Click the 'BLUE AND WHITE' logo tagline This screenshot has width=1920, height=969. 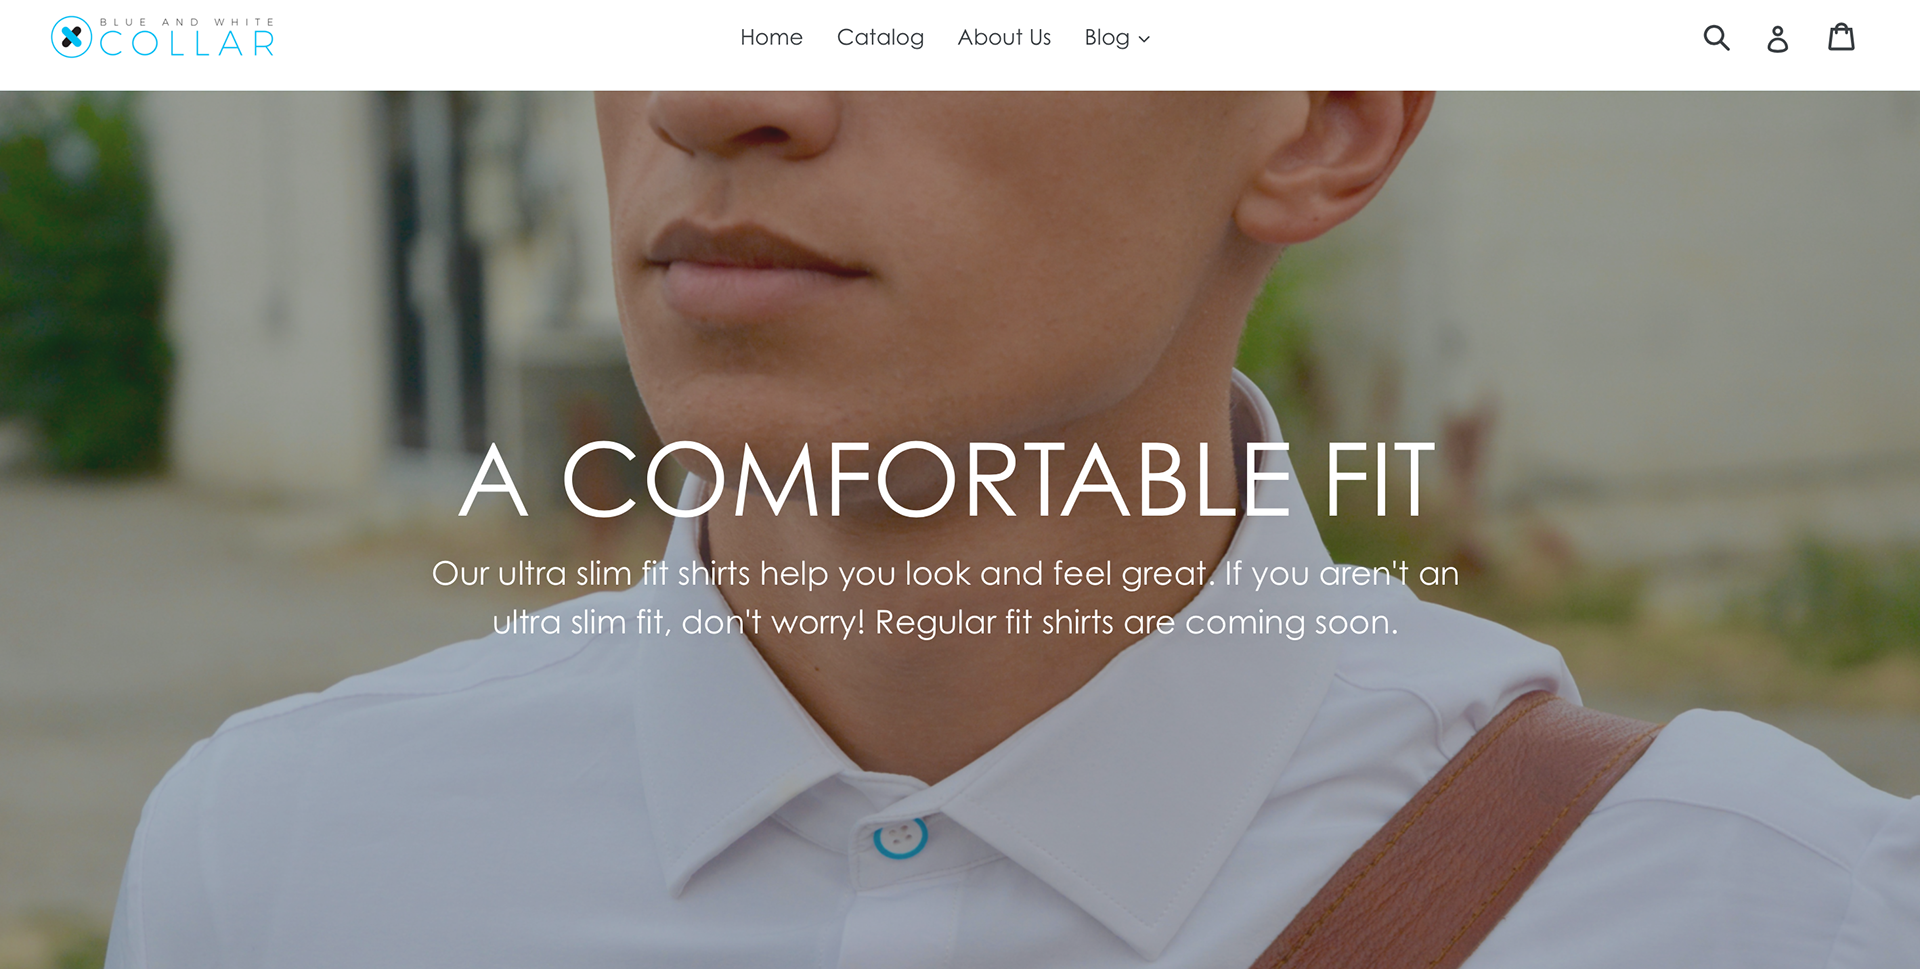pos(187,22)
